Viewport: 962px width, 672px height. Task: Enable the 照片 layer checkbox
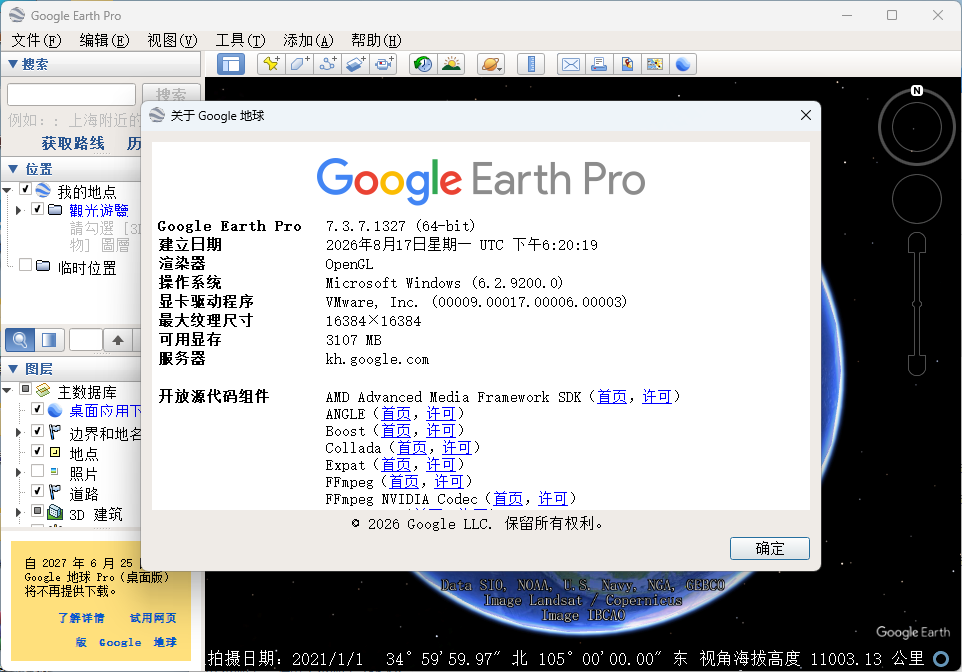37,471
